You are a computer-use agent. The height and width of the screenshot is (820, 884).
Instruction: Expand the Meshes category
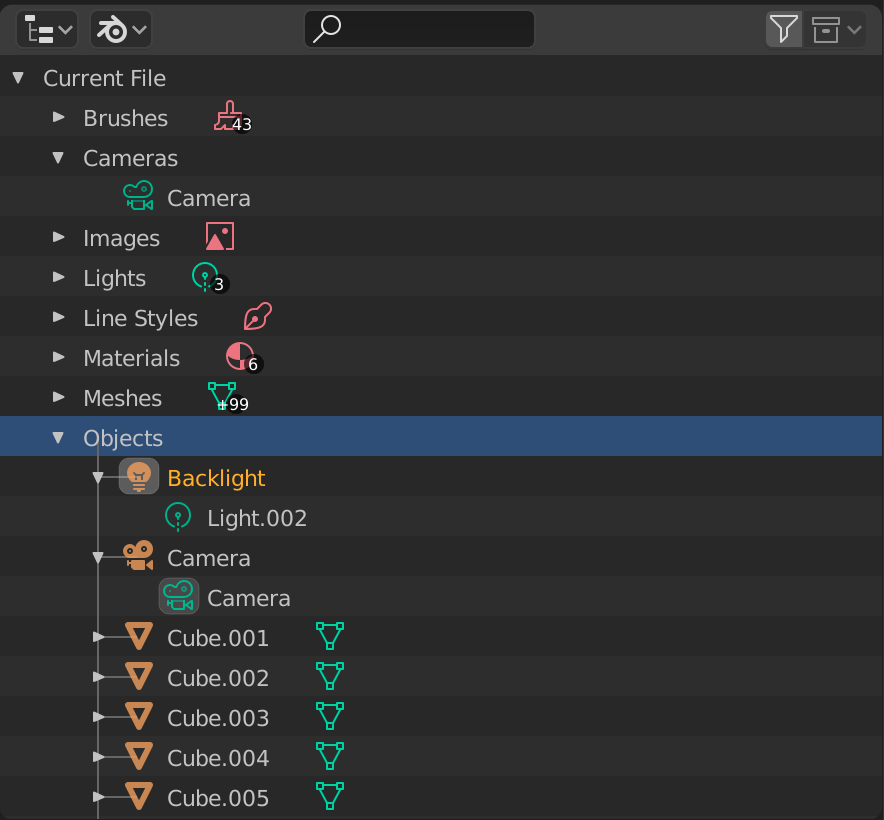59,398
